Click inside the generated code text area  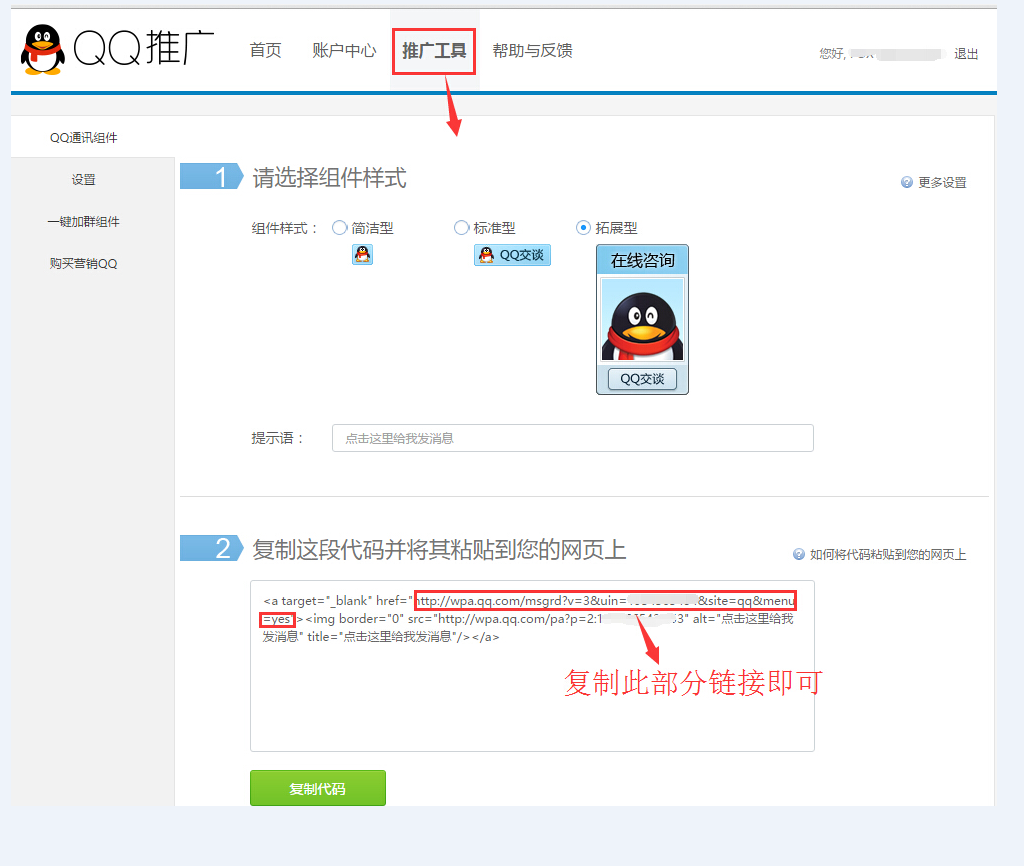[532, 666]
